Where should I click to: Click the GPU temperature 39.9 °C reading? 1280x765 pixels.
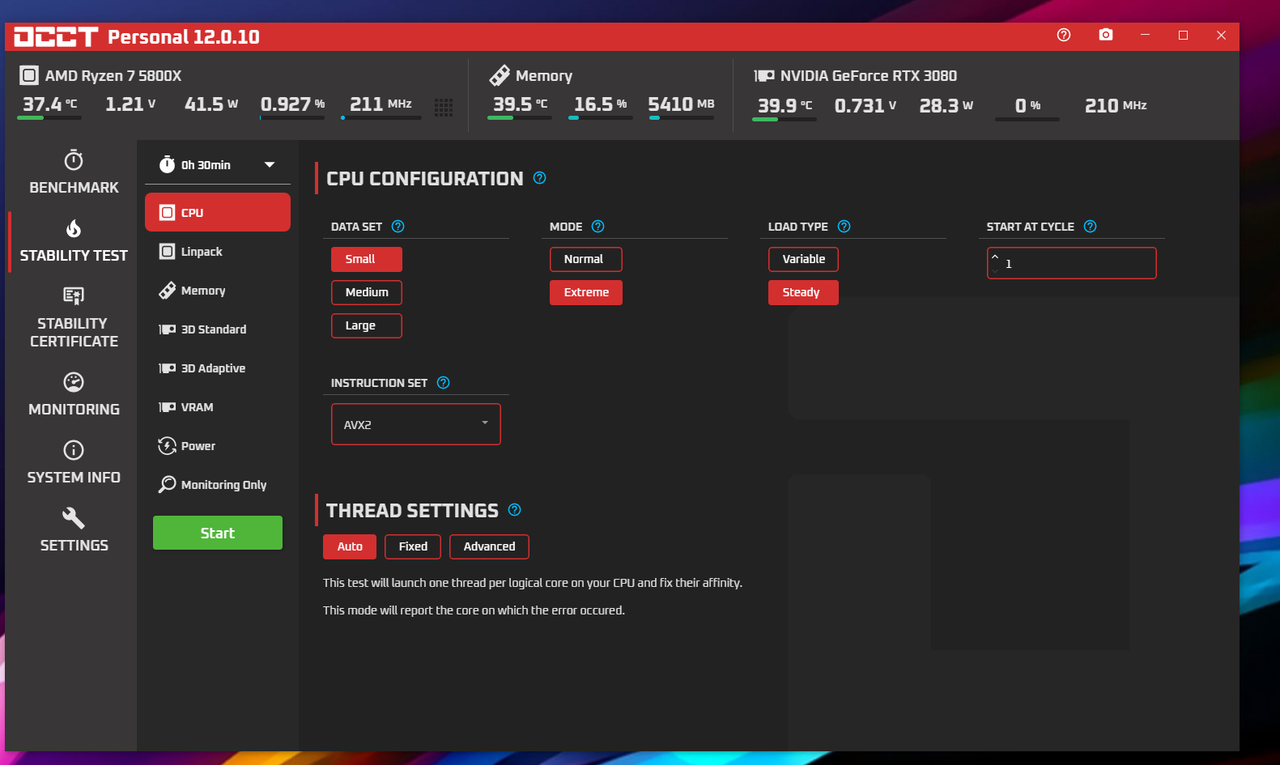click(x=784, y=105)
